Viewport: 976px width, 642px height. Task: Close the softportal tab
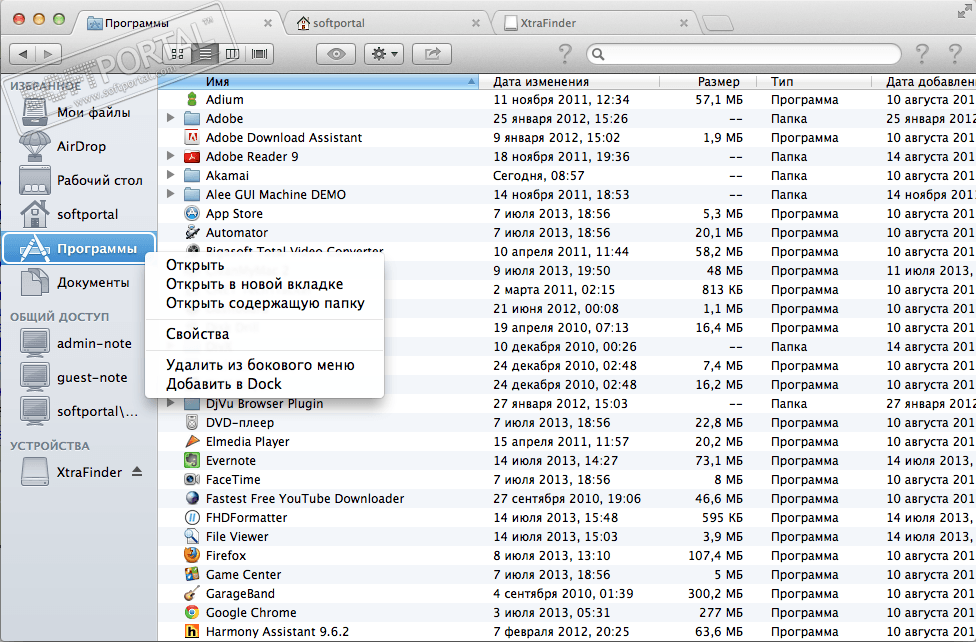click(x=476, y=23)
